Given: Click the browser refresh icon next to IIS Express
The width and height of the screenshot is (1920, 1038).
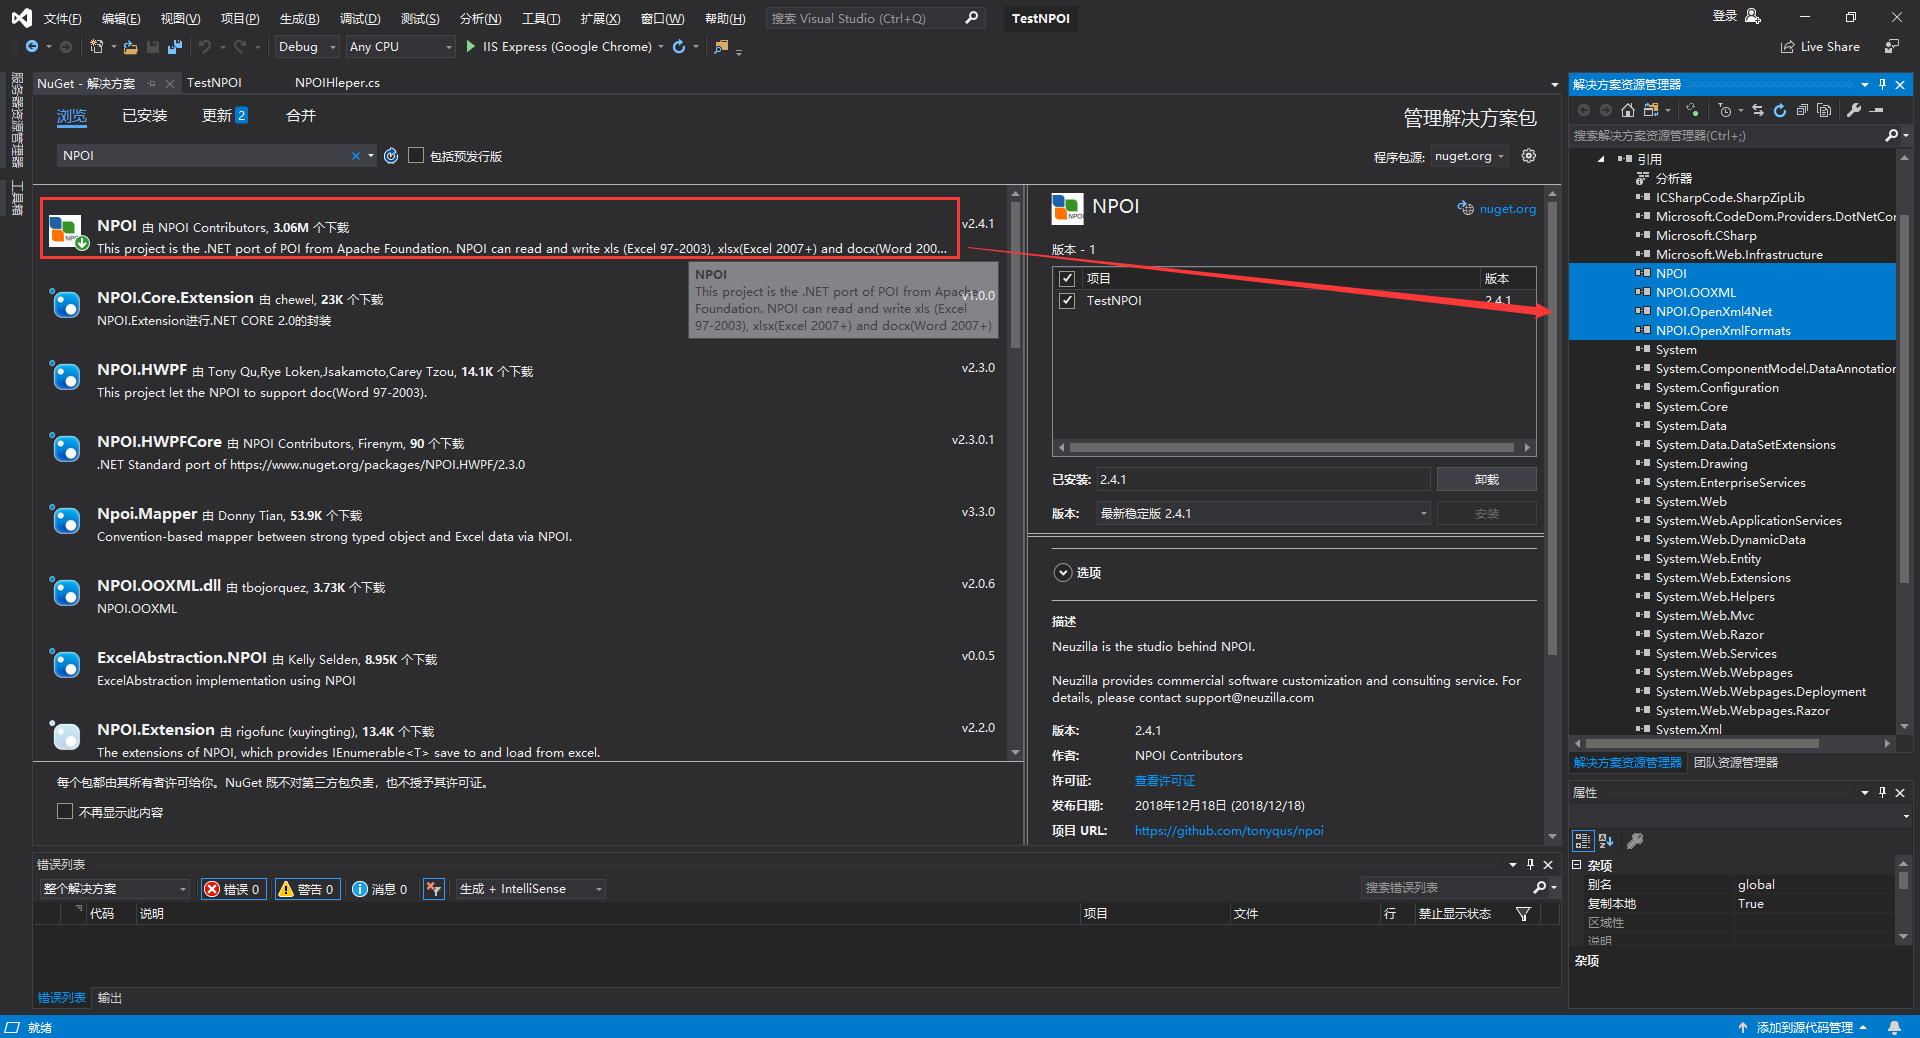Looking at the screenshot, I should [679, 47].
